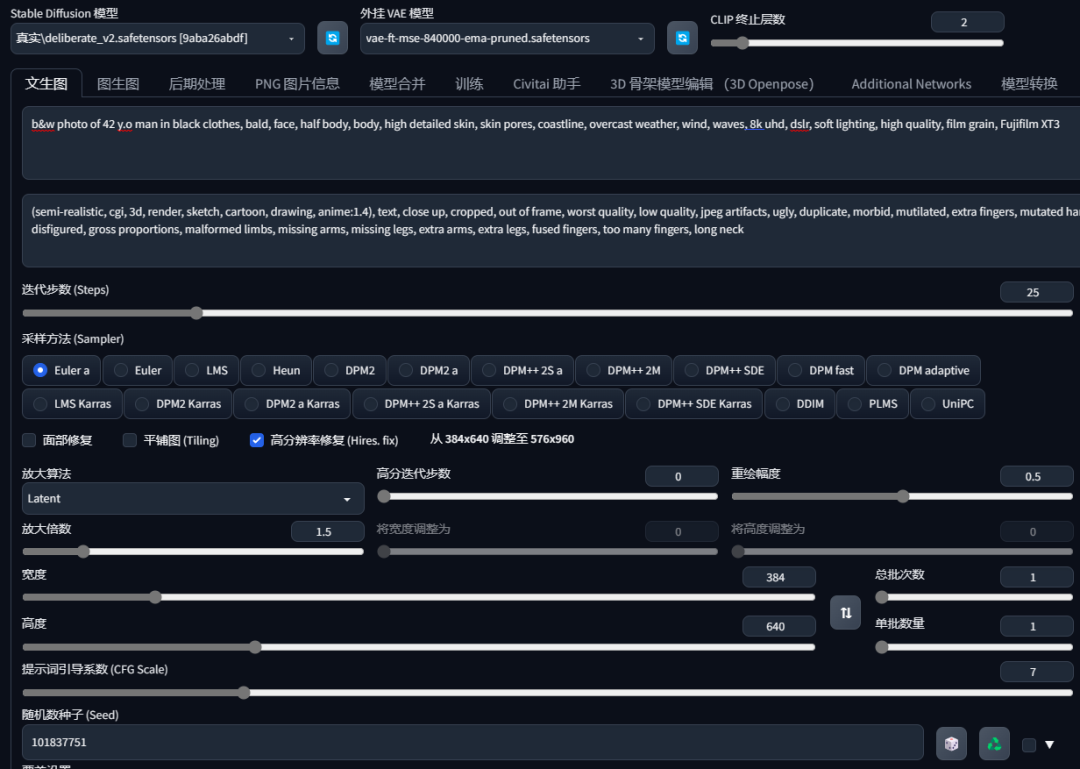Image resolution: width=1080 pixels, height=769 pixels.
Task: Reuse last seed with green recycle icon
Action: click(994, 744)
